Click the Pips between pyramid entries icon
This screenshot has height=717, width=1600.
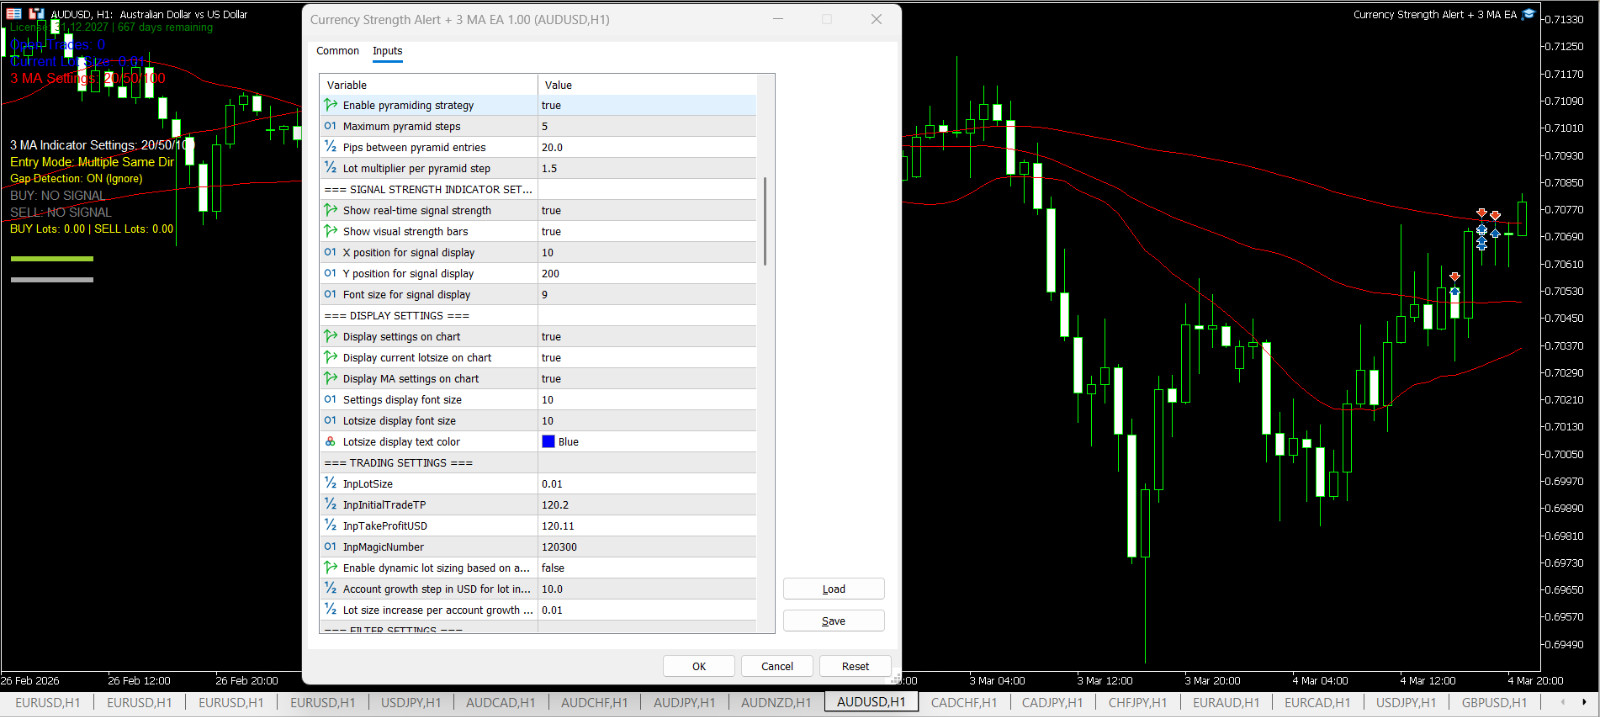(x=330, y=147)
